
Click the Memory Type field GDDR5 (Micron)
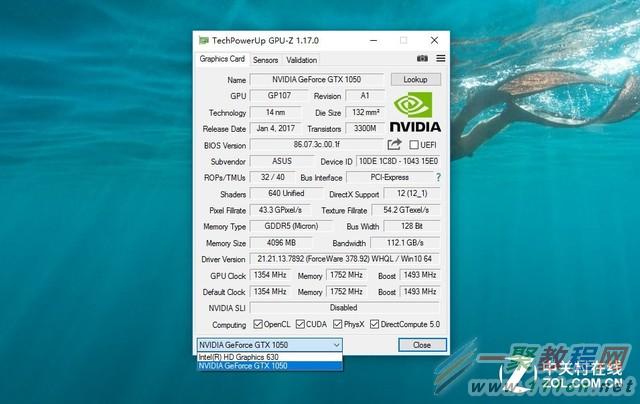(x=291, y=226)
